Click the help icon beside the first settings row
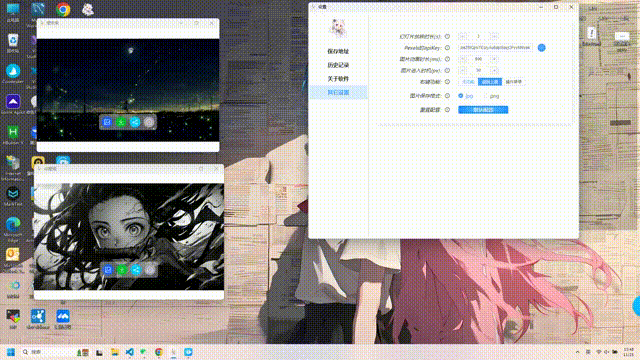This screenshot has width=640, height=360. (x=447, y=36)
